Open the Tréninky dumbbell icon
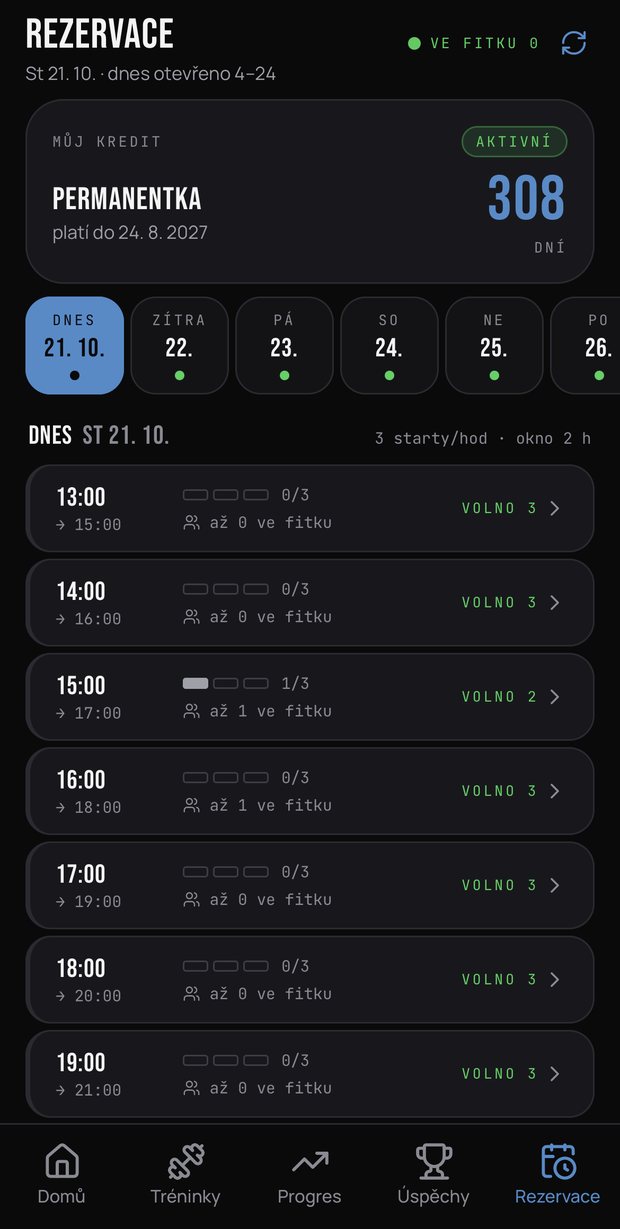Viewport: 620px width, 1229px height. tap(186, 1161)
